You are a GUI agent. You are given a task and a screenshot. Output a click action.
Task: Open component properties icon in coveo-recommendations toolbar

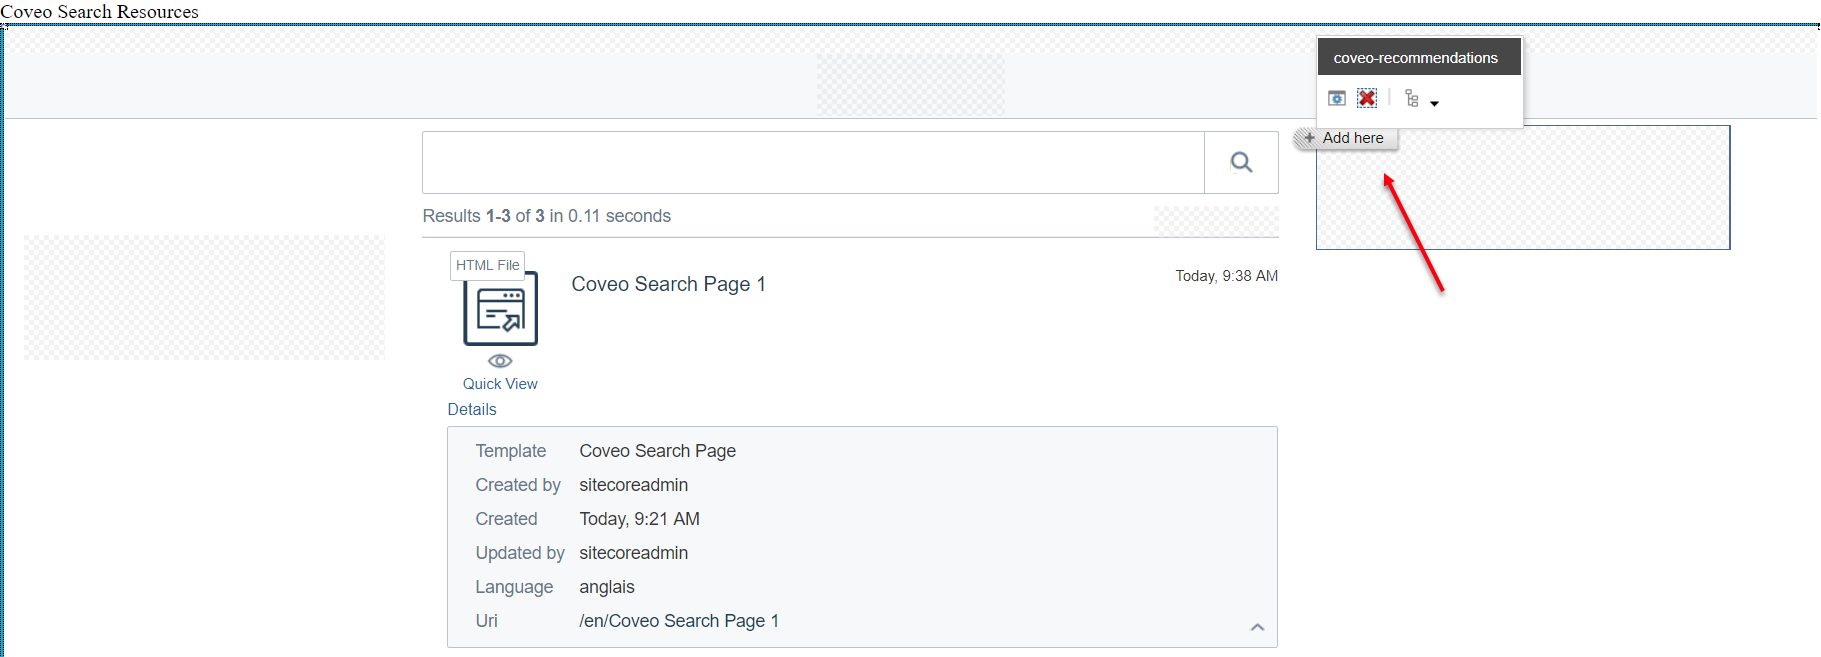[1337, 98]
